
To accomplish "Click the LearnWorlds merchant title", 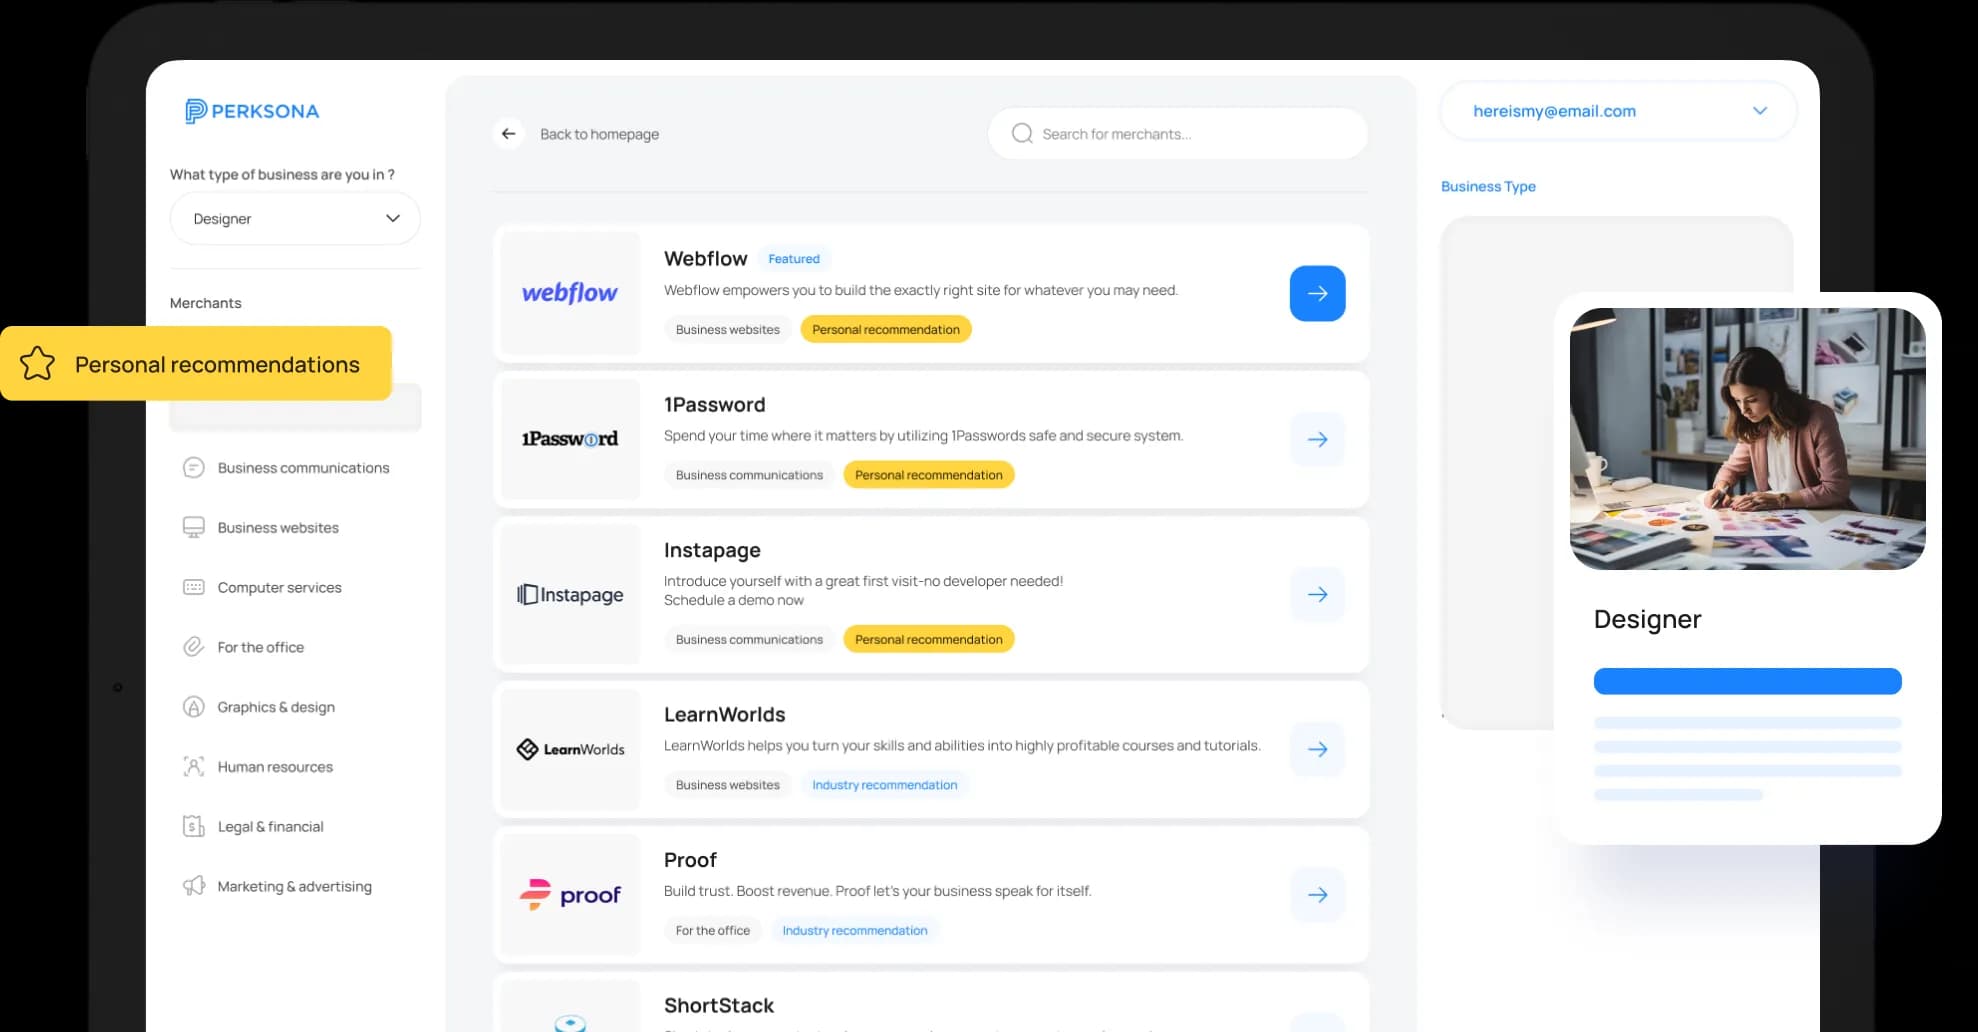I will click(724, 715).
